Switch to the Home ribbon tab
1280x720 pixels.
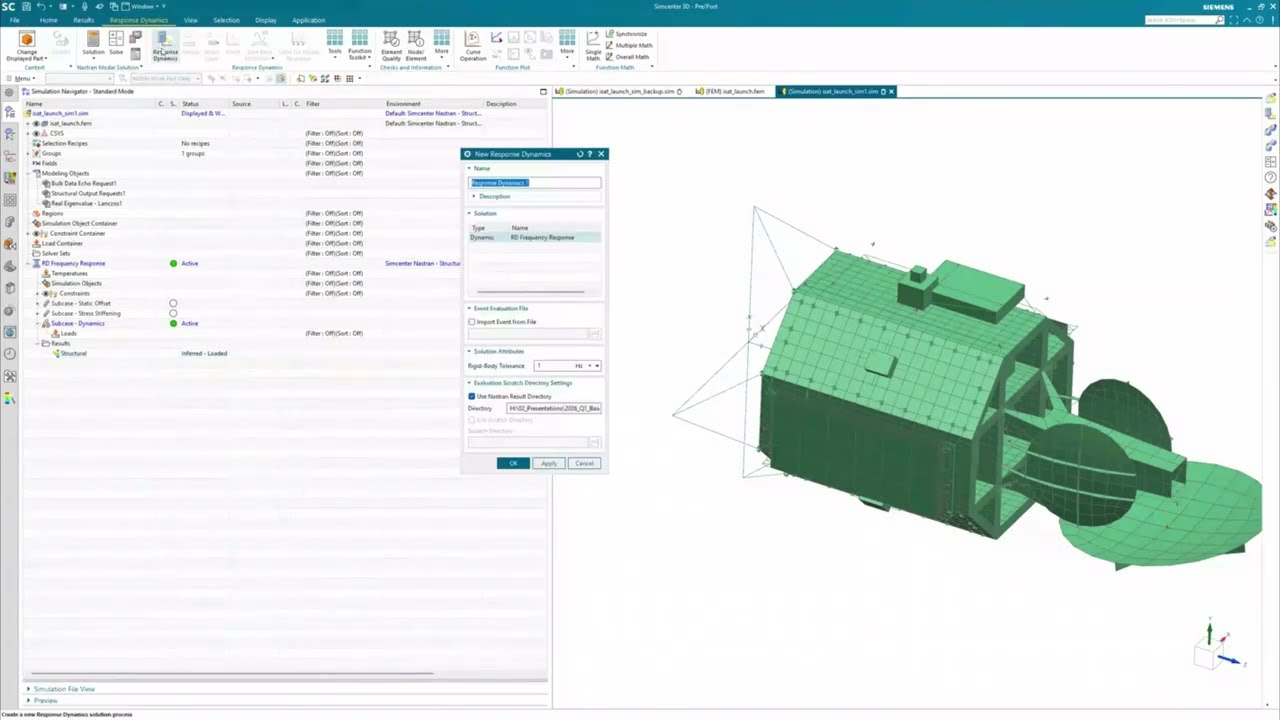click(x=48, y=20)
